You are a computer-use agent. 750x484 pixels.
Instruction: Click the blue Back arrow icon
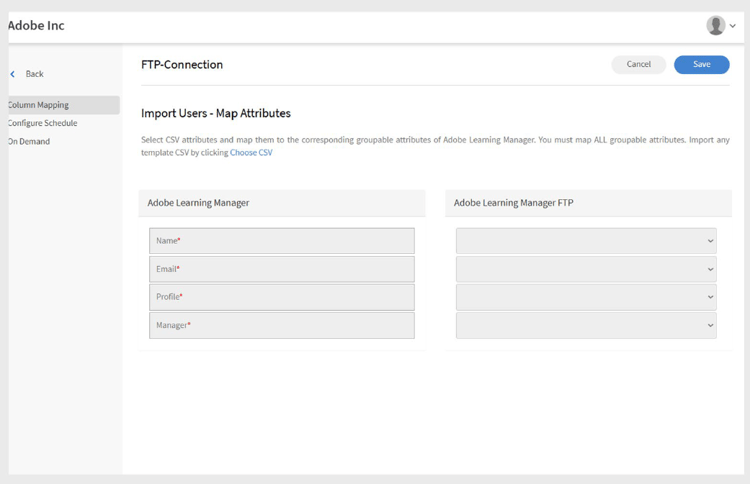[13, 74]
